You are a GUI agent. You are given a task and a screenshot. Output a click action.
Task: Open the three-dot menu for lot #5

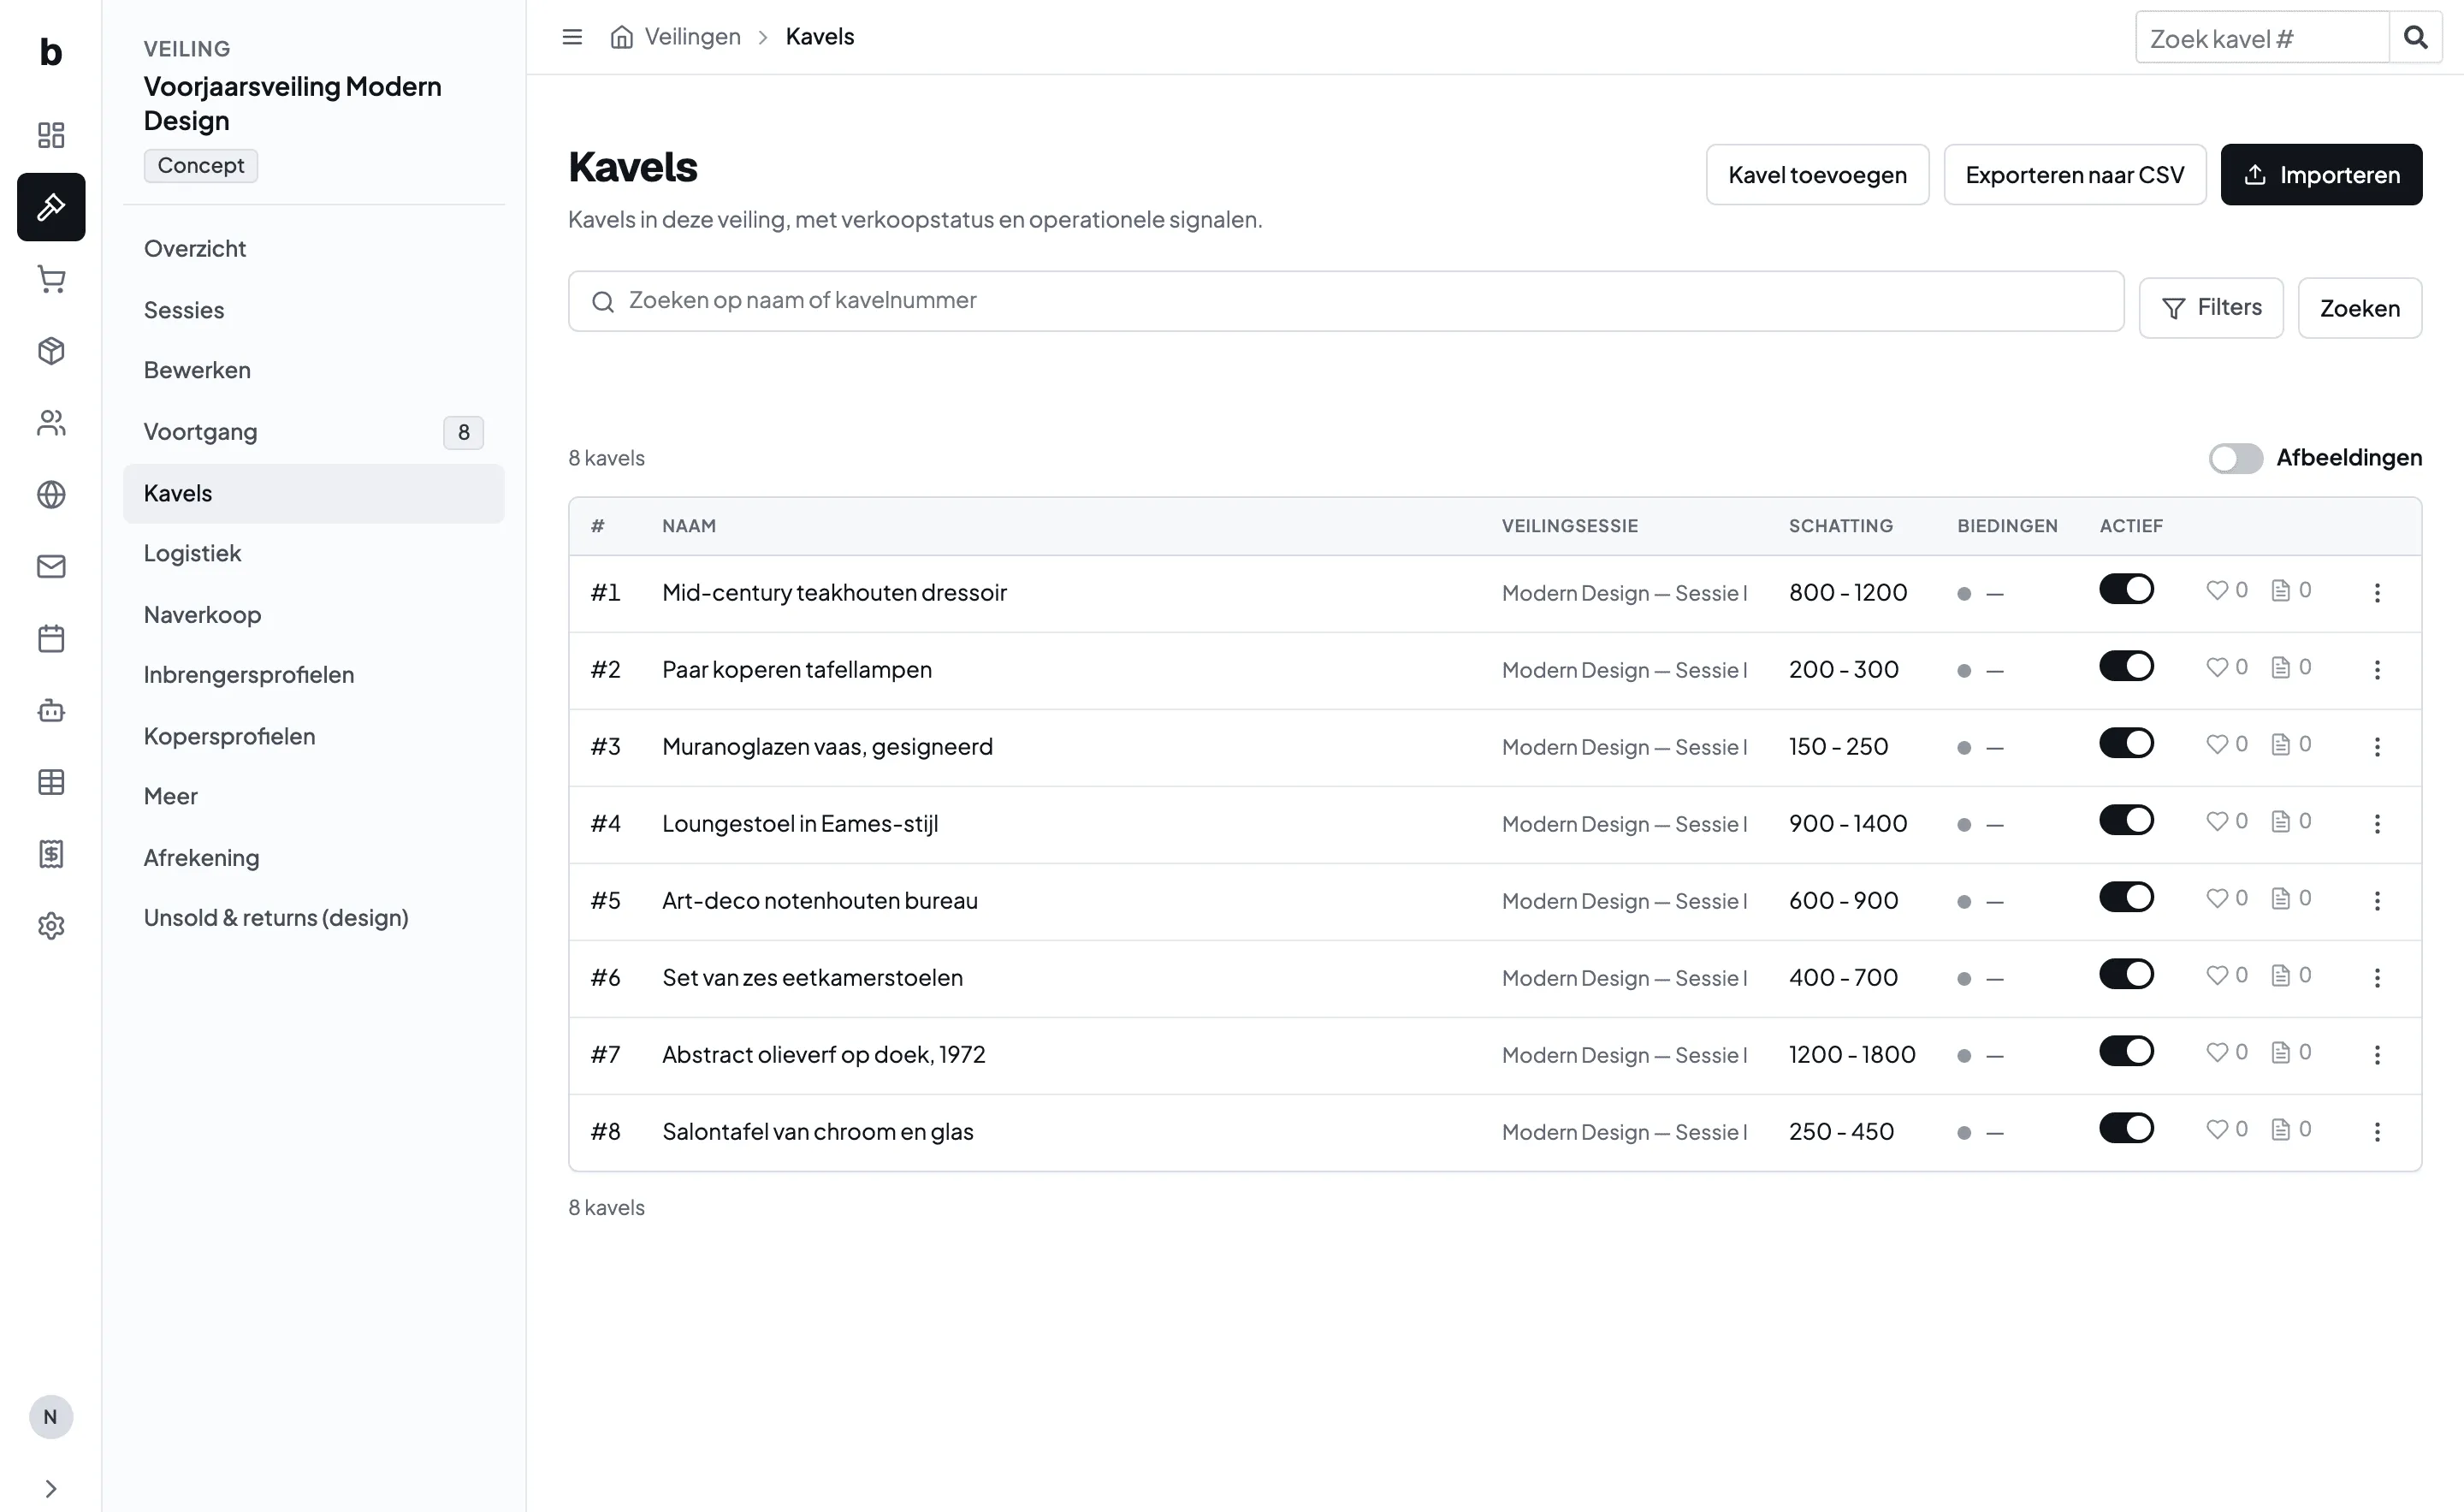click(x=2377, y=901)
